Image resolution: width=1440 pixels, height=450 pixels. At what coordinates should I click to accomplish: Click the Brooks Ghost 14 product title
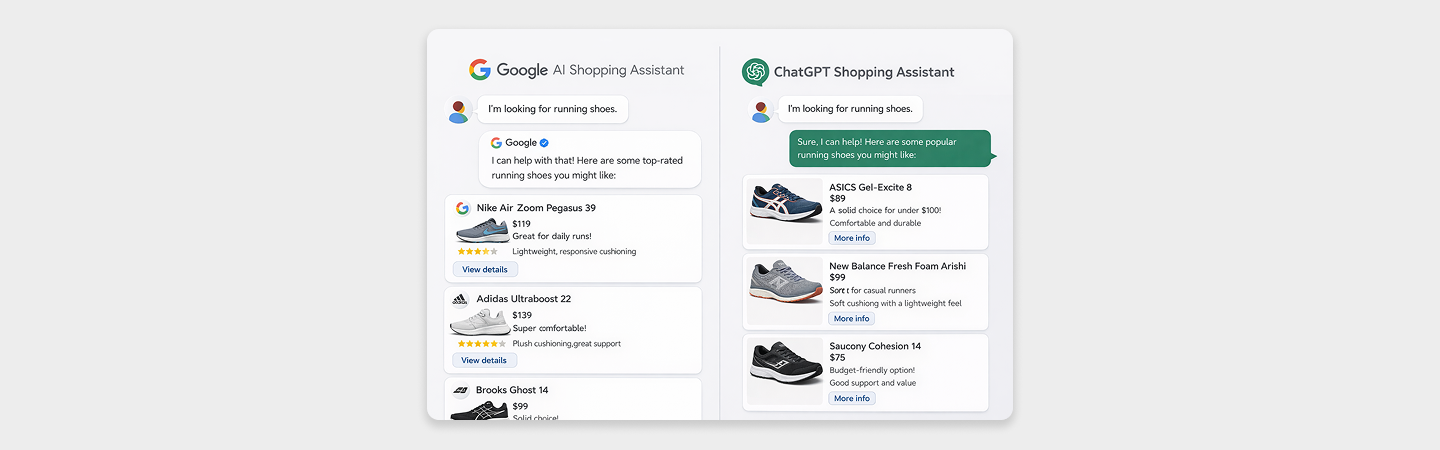(512, 390)
